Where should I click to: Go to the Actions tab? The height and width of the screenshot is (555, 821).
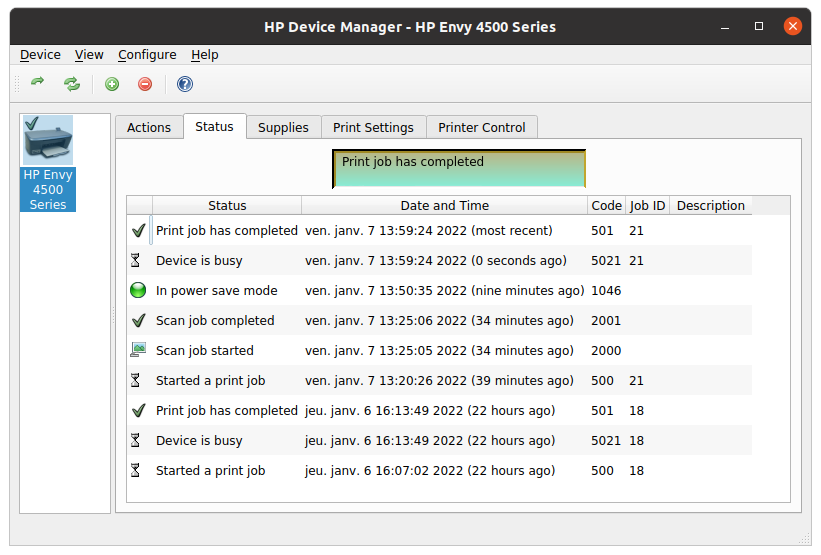click(149, 127)
